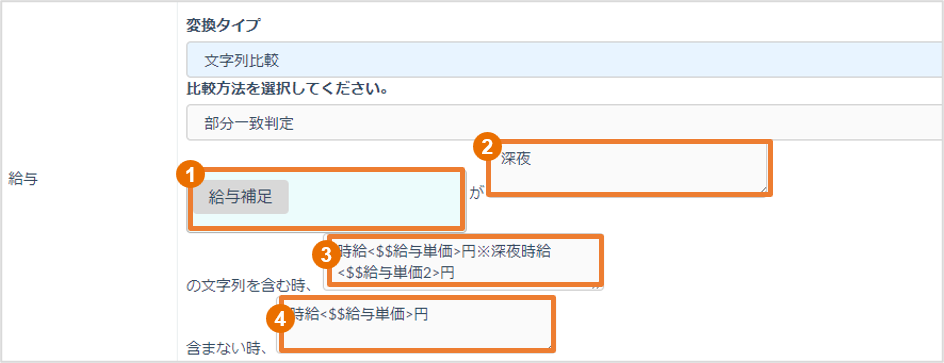The width and height of the screenshot is (944, 363).
Task: Focus the 含まない時 text area with 時給<$$給与単価>円
Action: (417, 324)
